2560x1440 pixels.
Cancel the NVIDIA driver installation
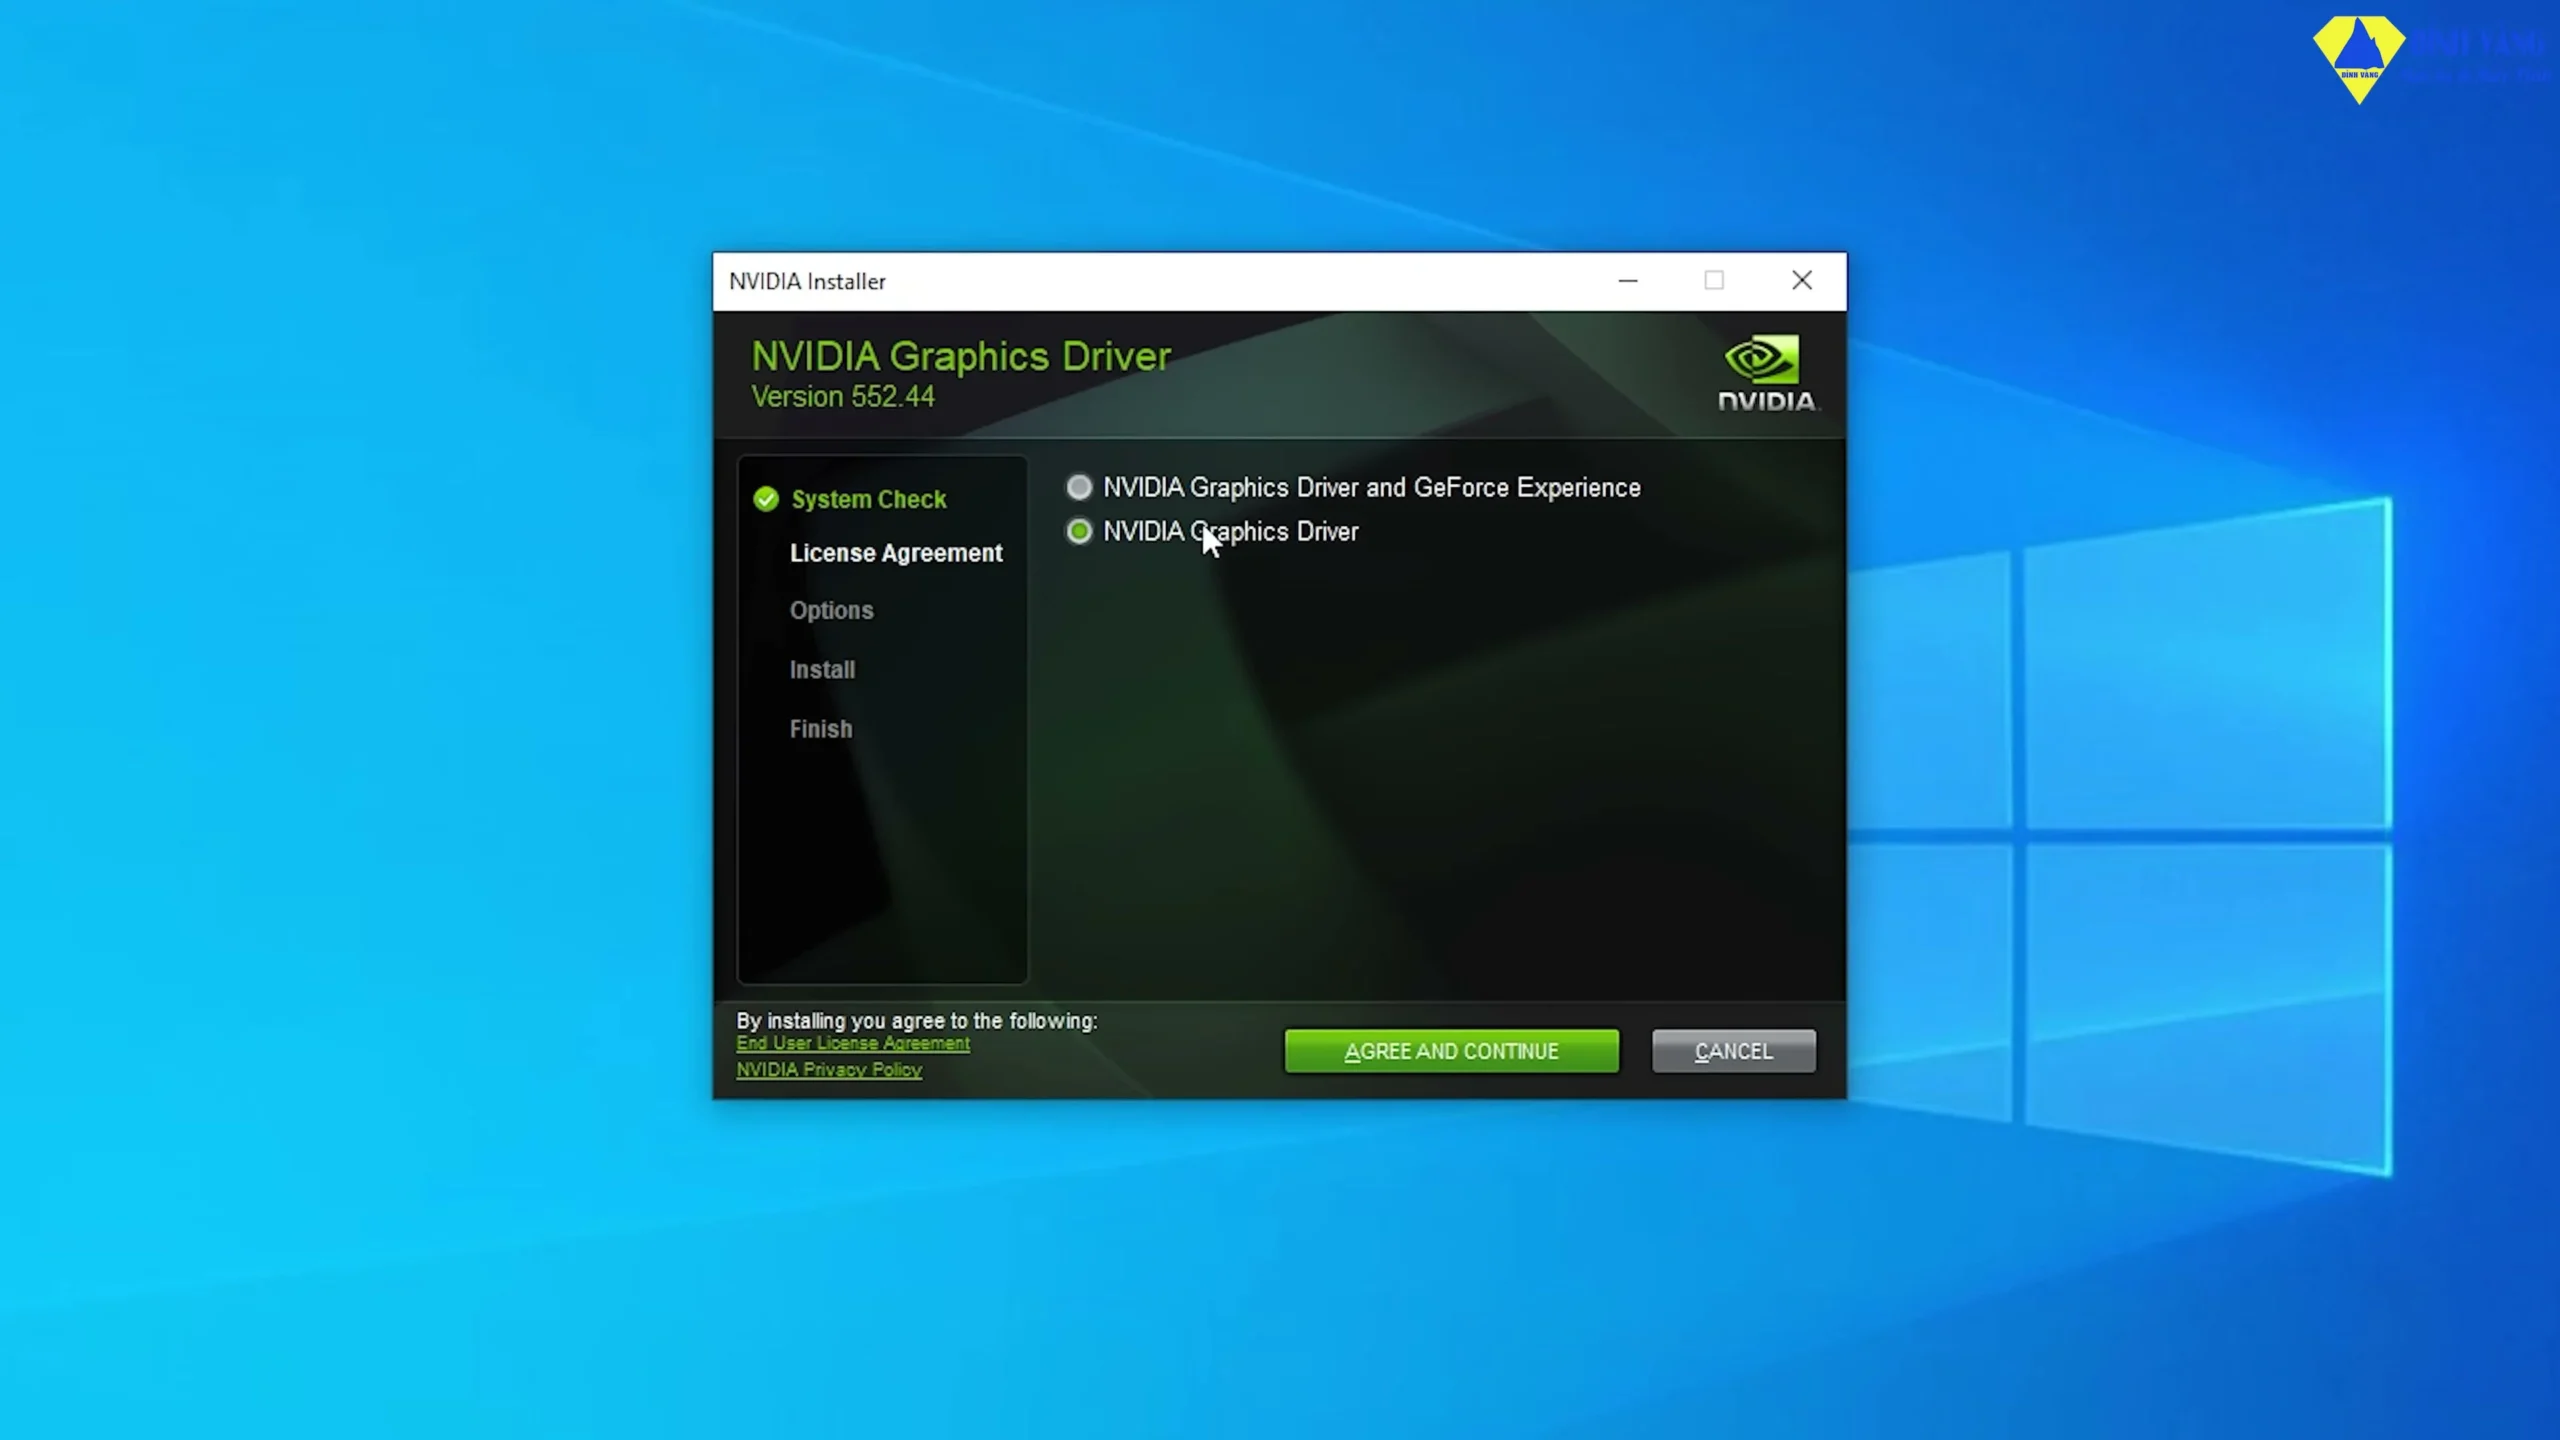click(x=1733, y=1051)
